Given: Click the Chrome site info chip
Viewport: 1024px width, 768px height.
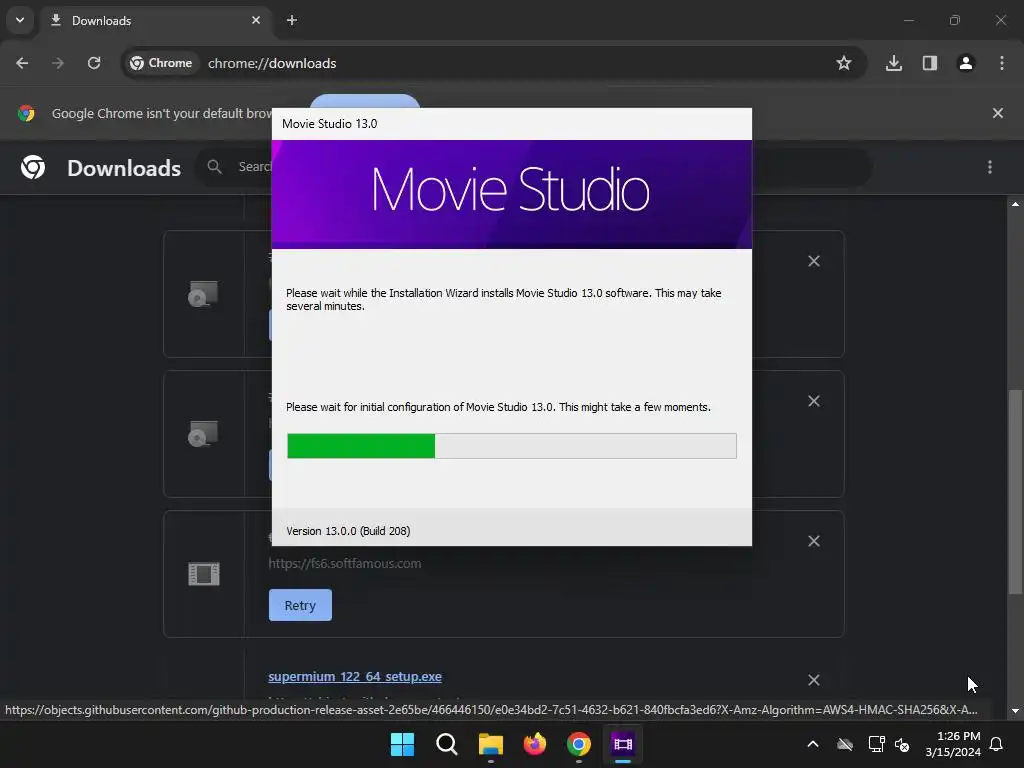Looking at the screenshot, I should coord(161,63).
